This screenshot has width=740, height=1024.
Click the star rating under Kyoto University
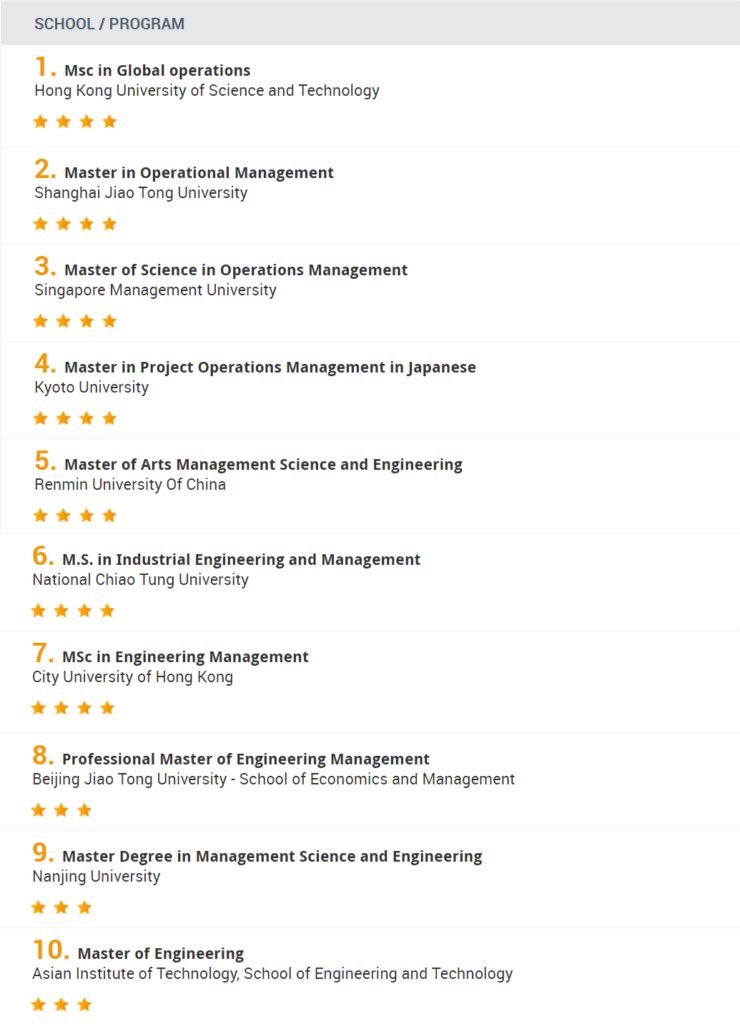(x=74, y=419)
